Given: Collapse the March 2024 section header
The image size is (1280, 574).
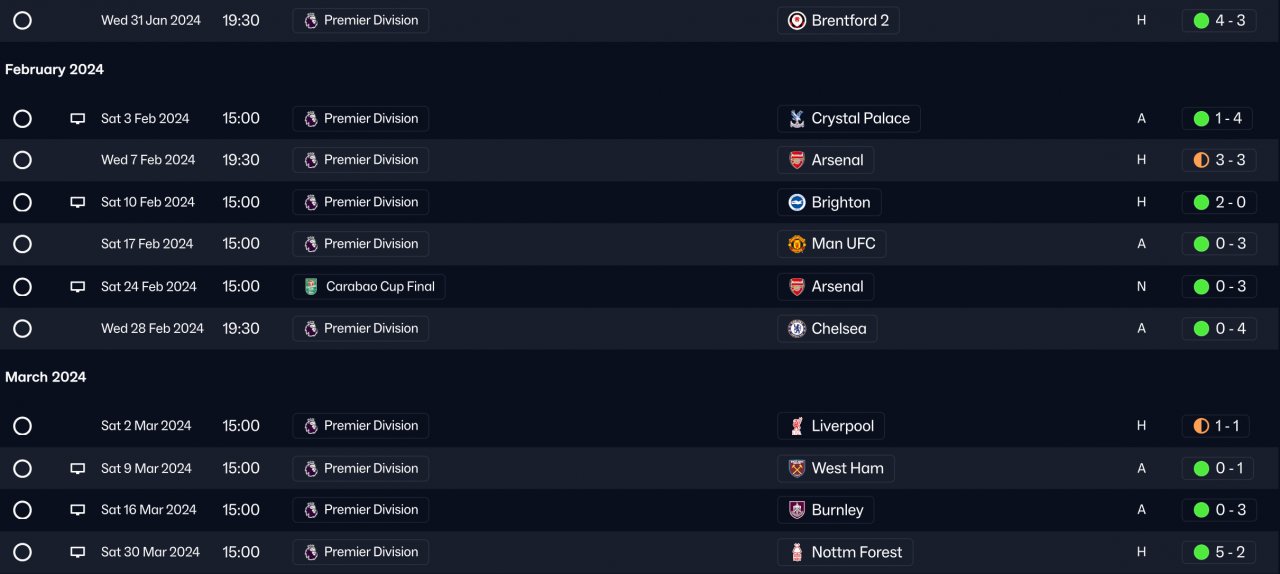Looking at the screenshot, I should [46, 377].
